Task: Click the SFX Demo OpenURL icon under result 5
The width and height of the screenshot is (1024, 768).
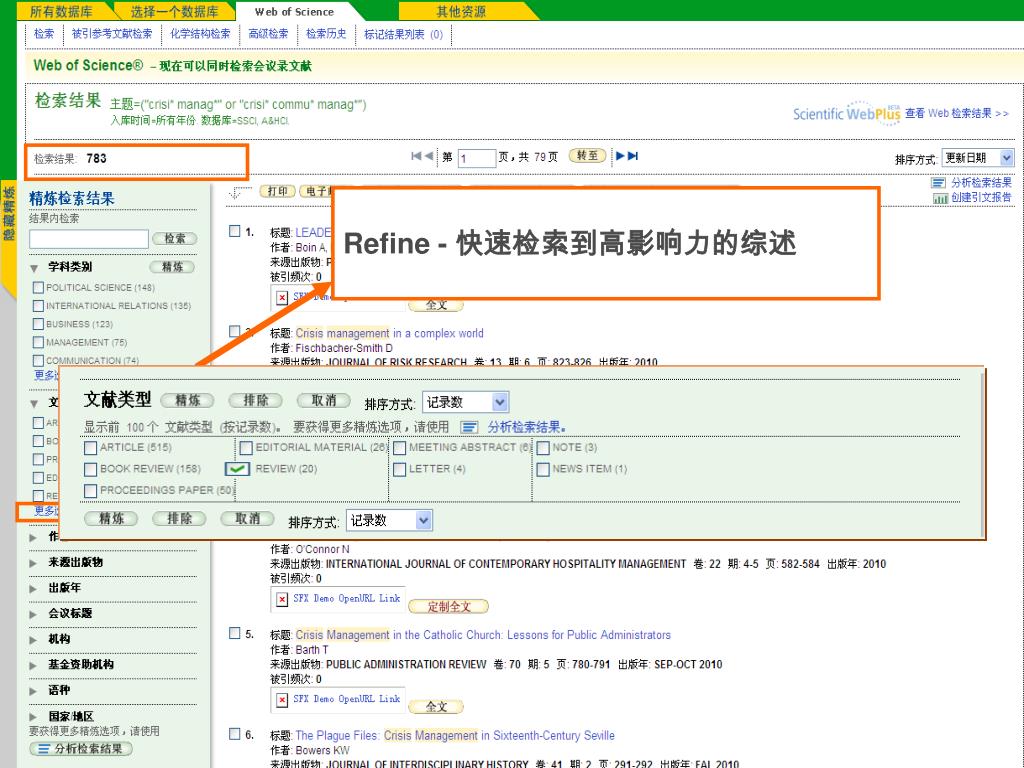Action: coord(281,699)
